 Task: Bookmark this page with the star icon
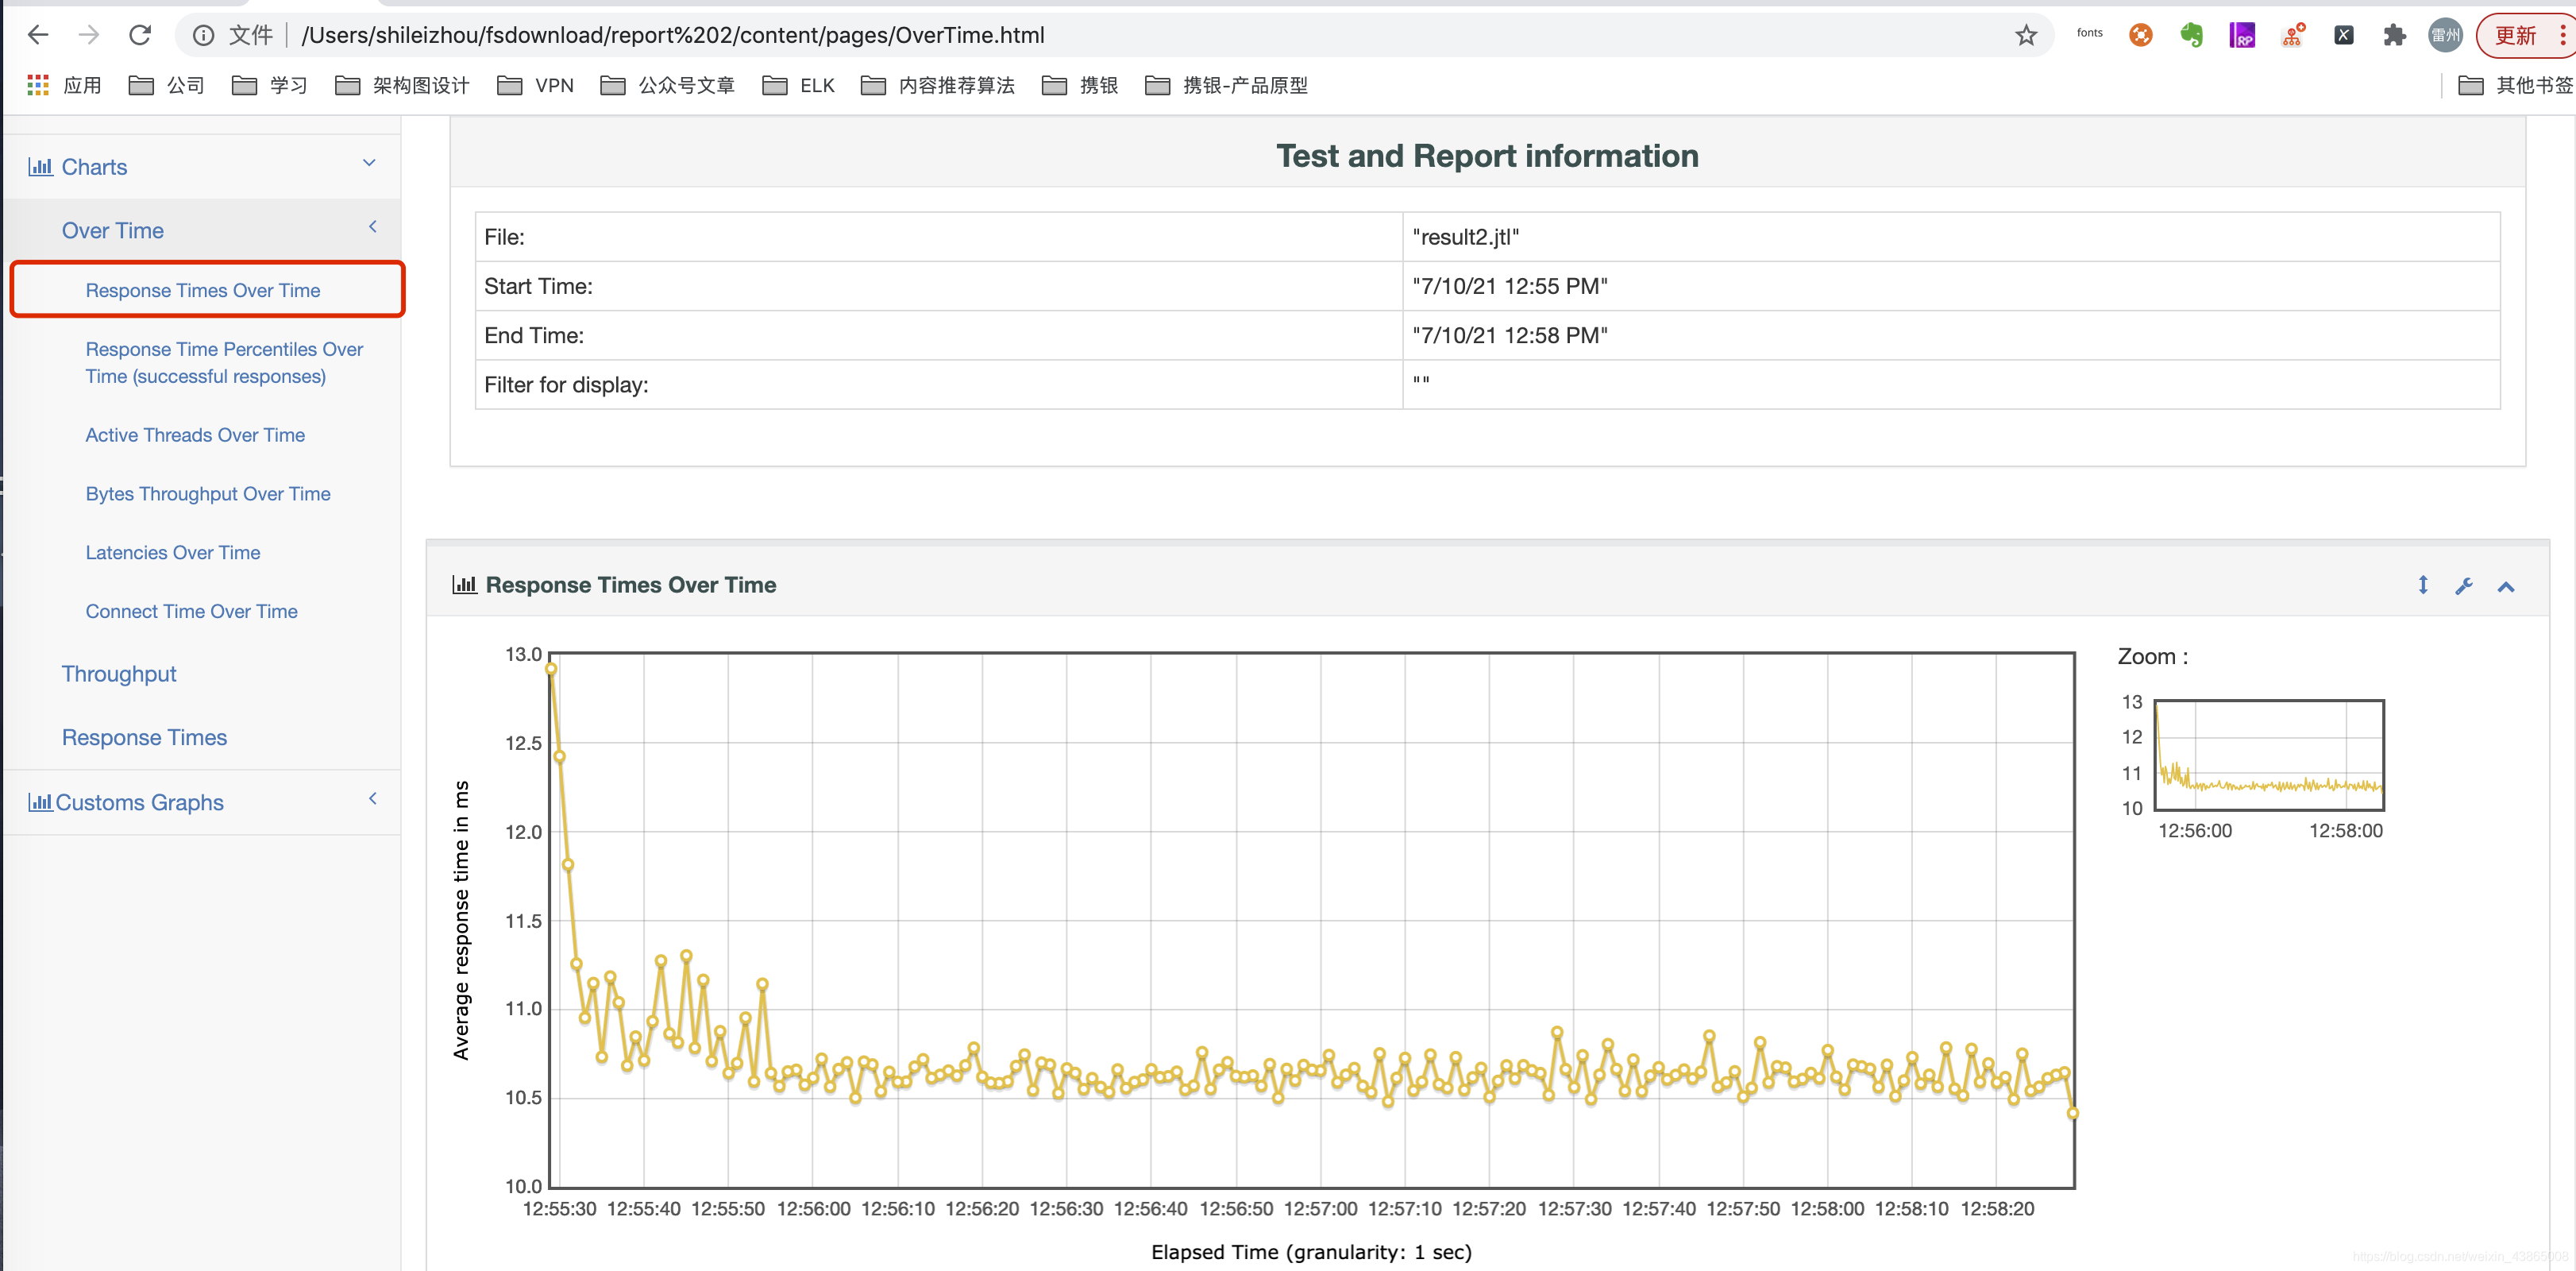pos(2025,35)
